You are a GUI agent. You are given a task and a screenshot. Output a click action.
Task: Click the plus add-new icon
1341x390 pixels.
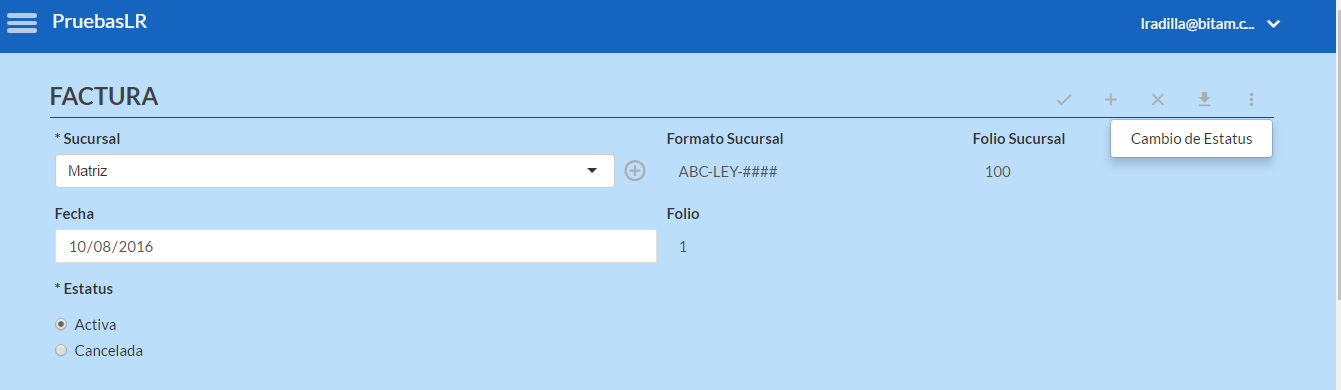[x=1110, y=99]
